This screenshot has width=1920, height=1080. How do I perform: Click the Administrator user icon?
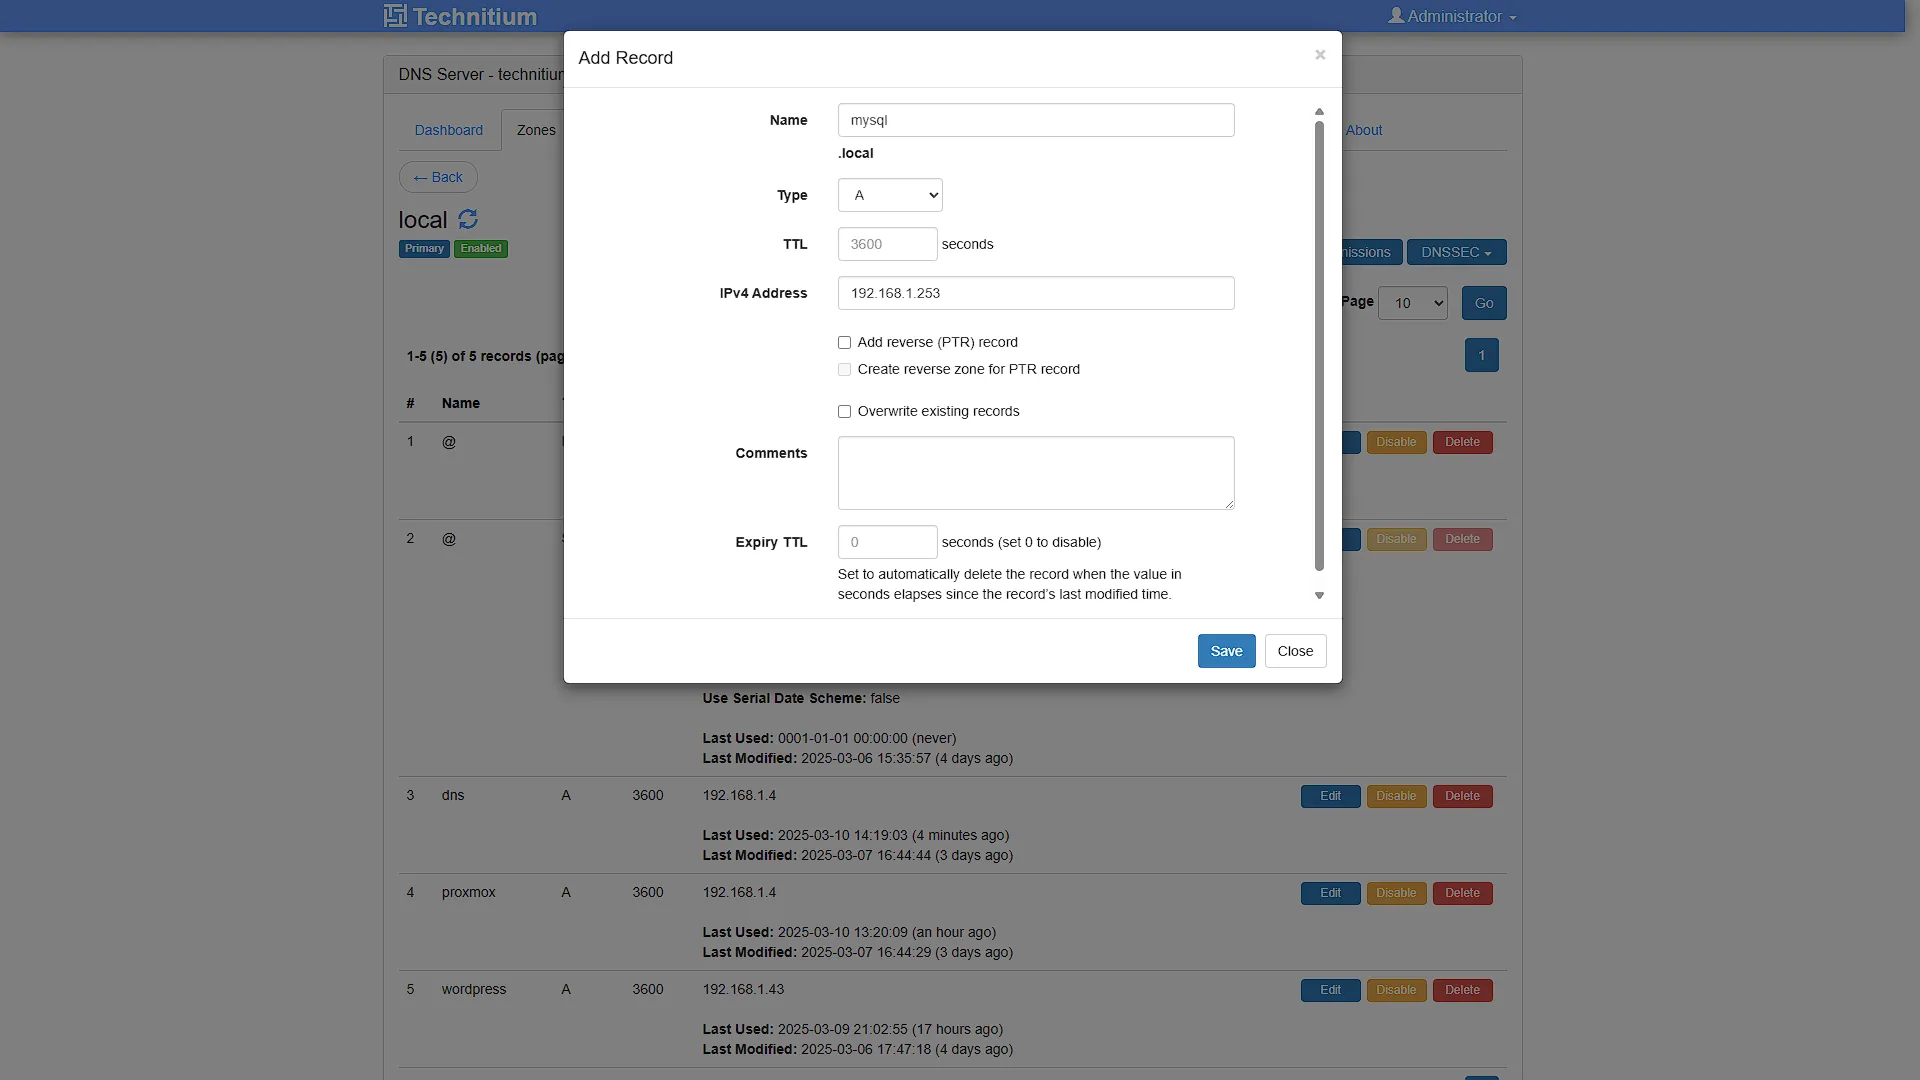pyautogui.click(x=1396, y=16)
